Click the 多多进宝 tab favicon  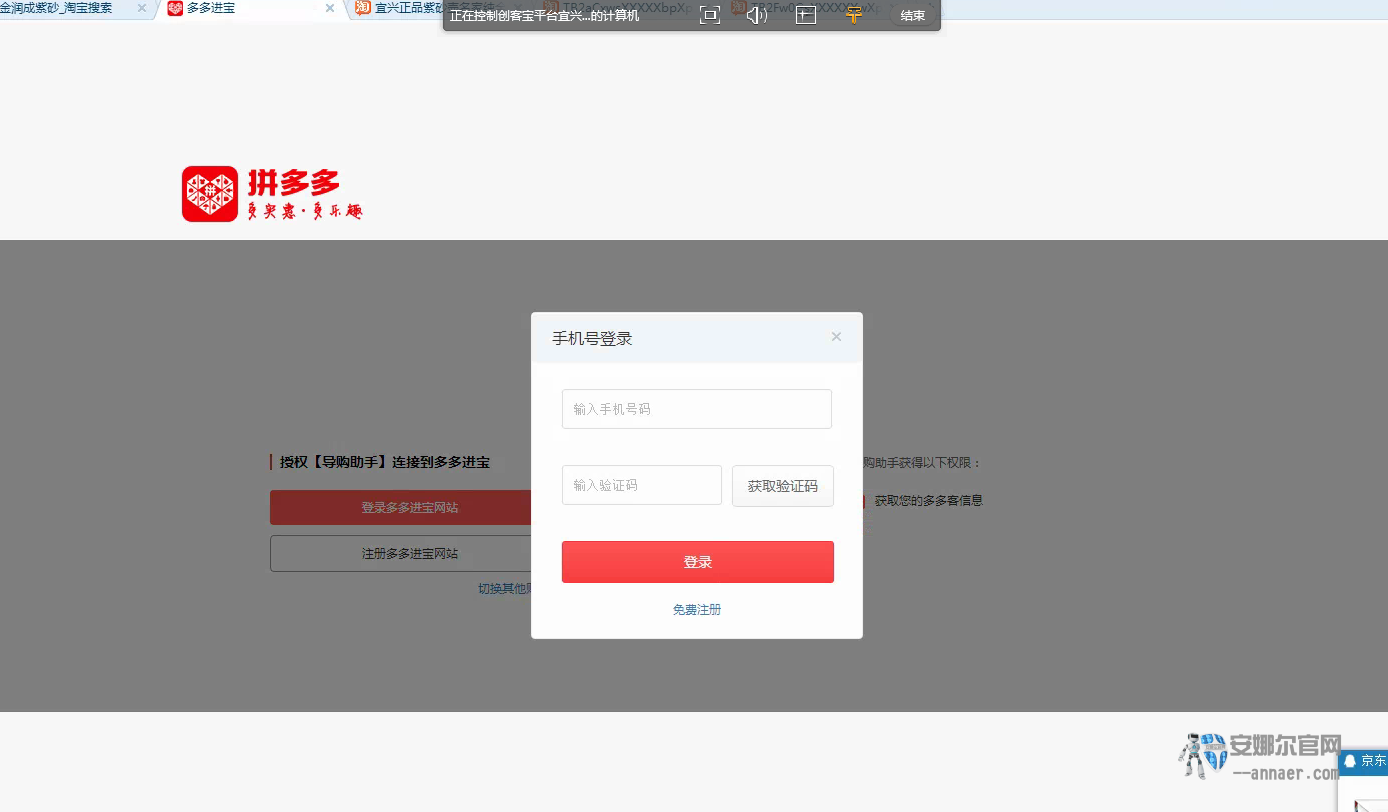pos(175,8)
